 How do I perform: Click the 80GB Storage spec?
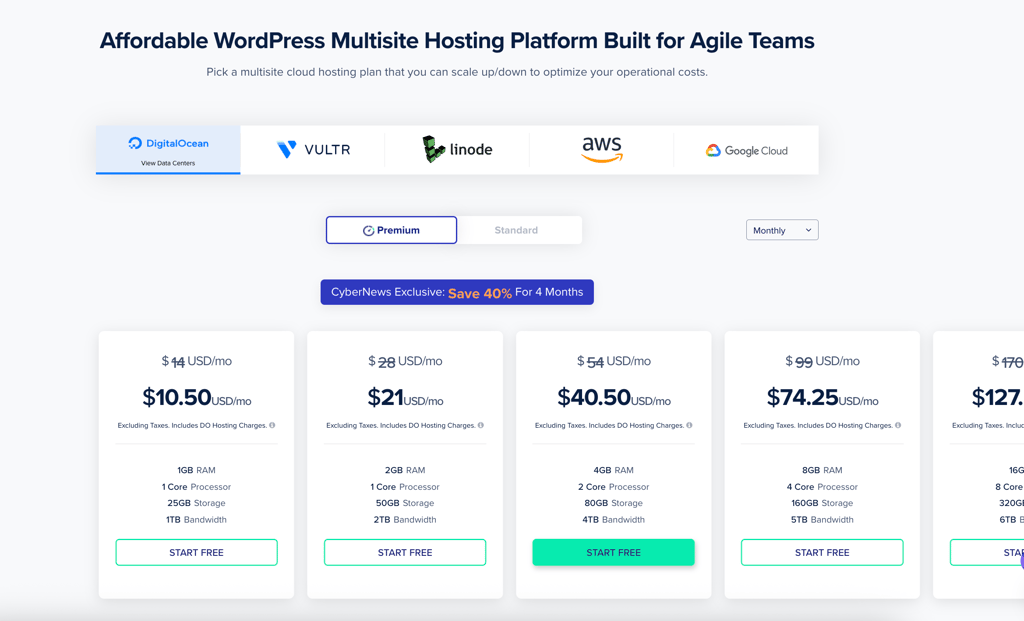[613, 503]
